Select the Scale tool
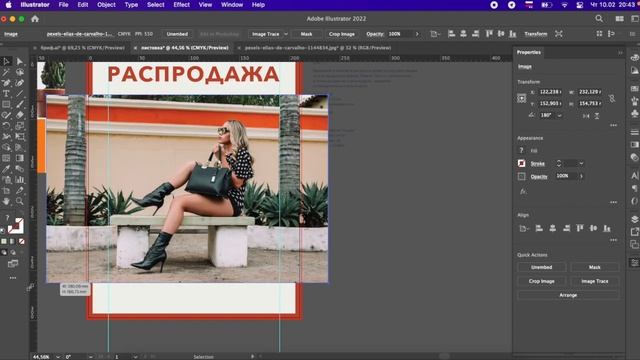 (x=20, y=126)
